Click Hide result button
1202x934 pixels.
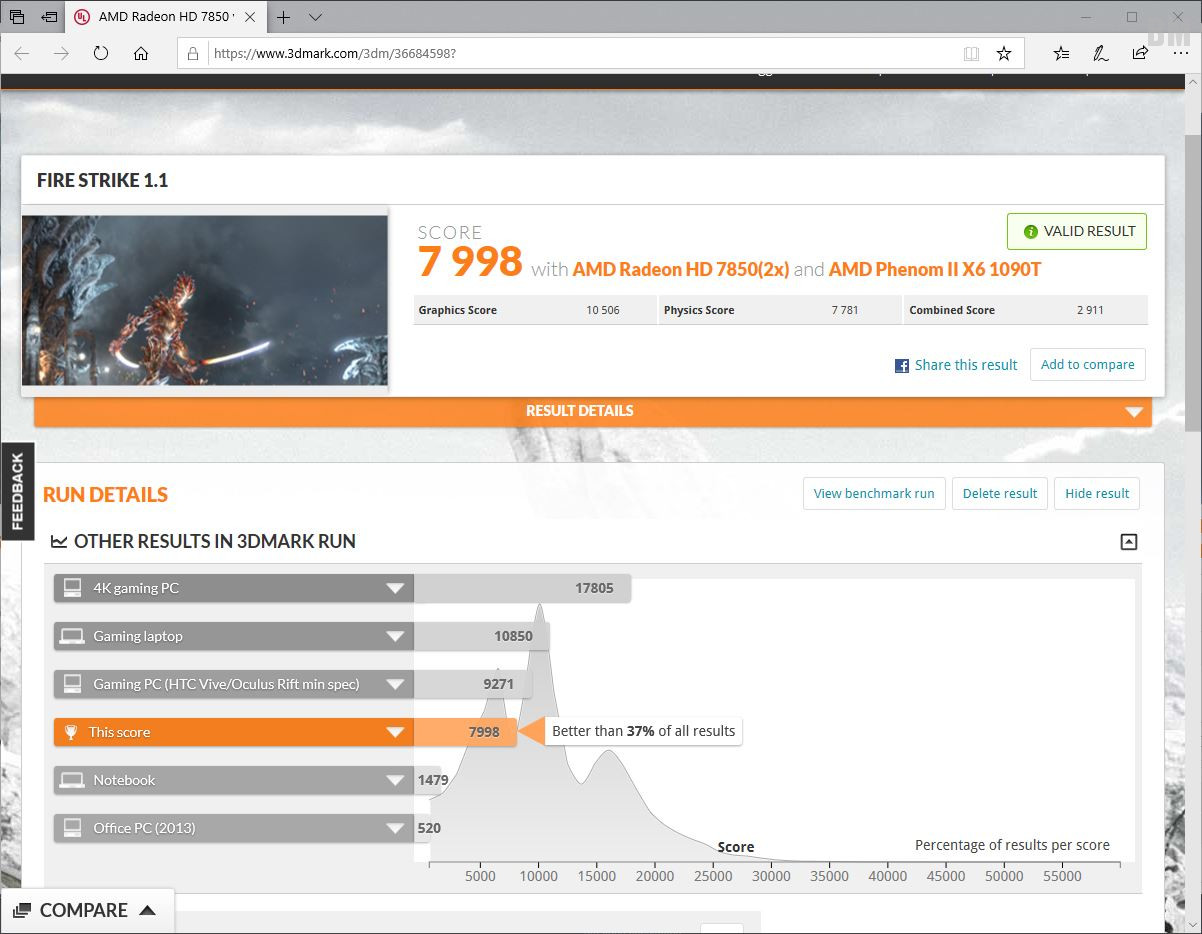coord(1097,493)
